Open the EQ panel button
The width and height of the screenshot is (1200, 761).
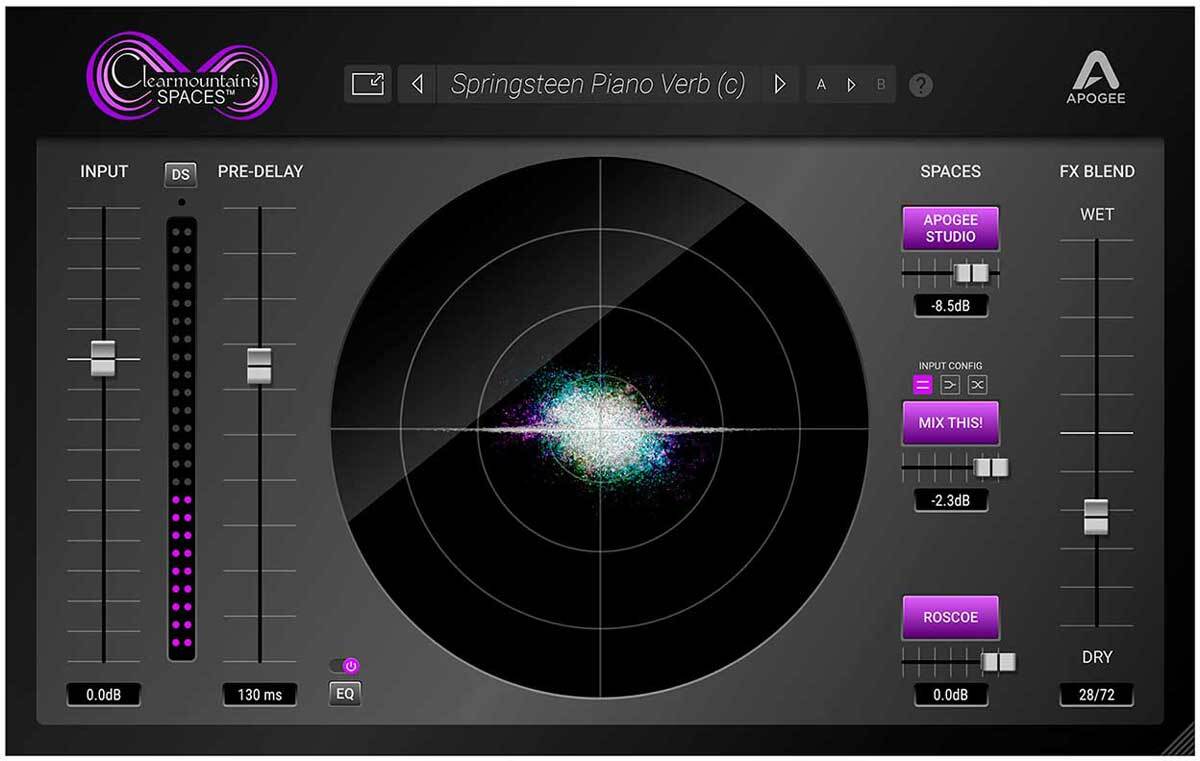point(345,693)
